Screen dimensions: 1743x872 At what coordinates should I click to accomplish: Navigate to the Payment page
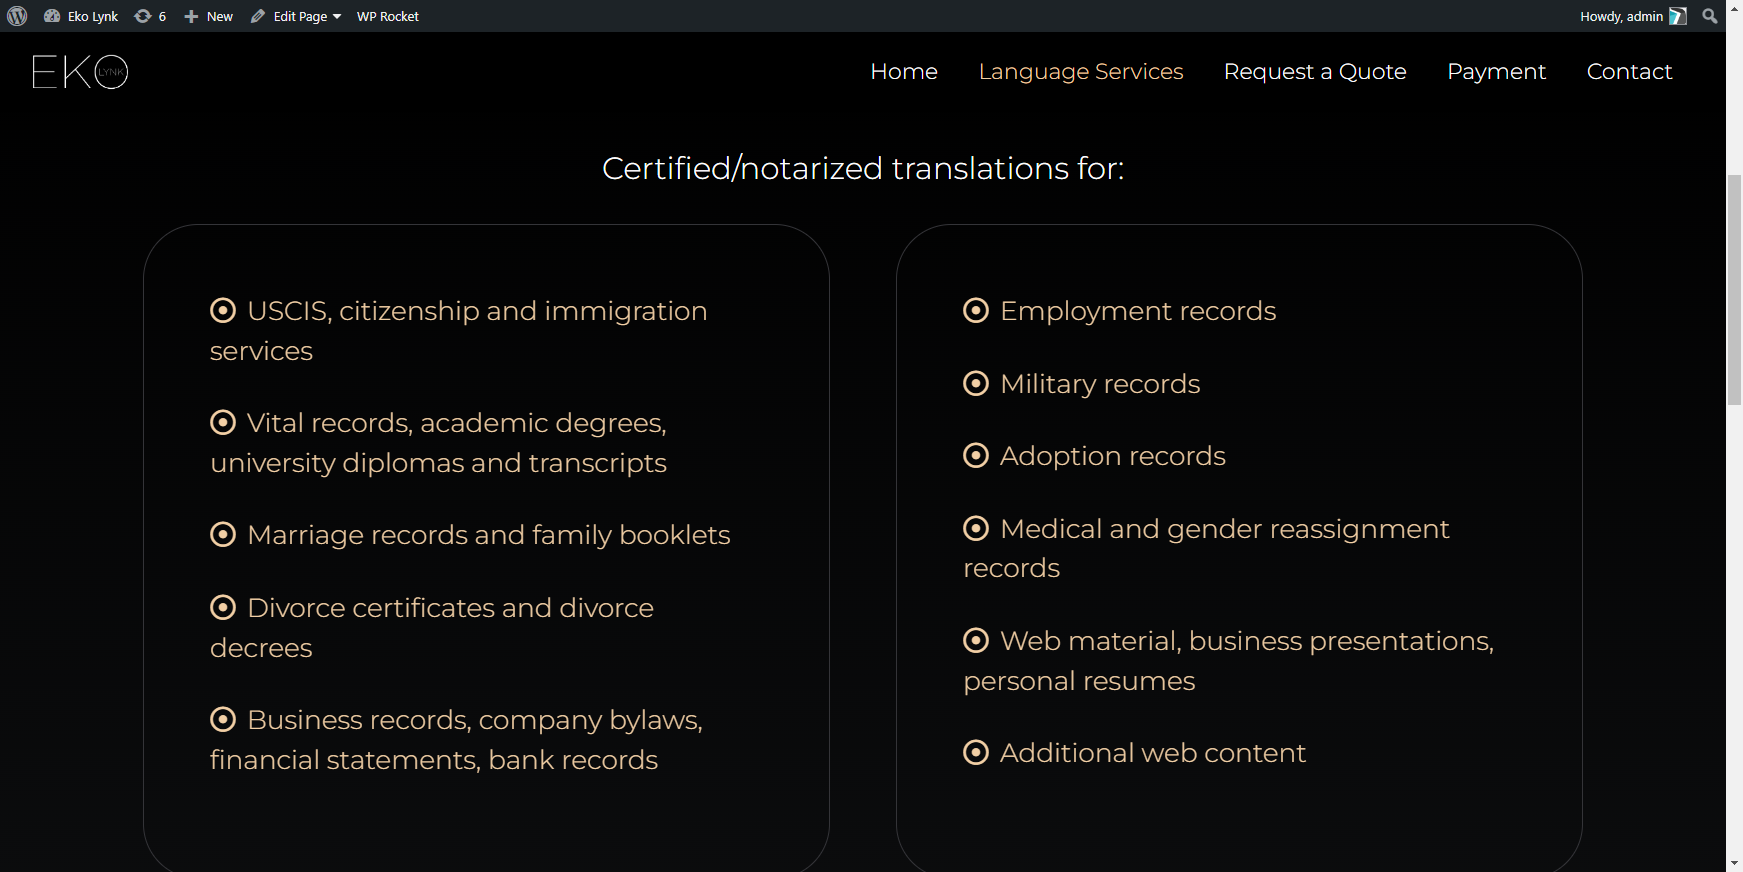coord(1496,72)
